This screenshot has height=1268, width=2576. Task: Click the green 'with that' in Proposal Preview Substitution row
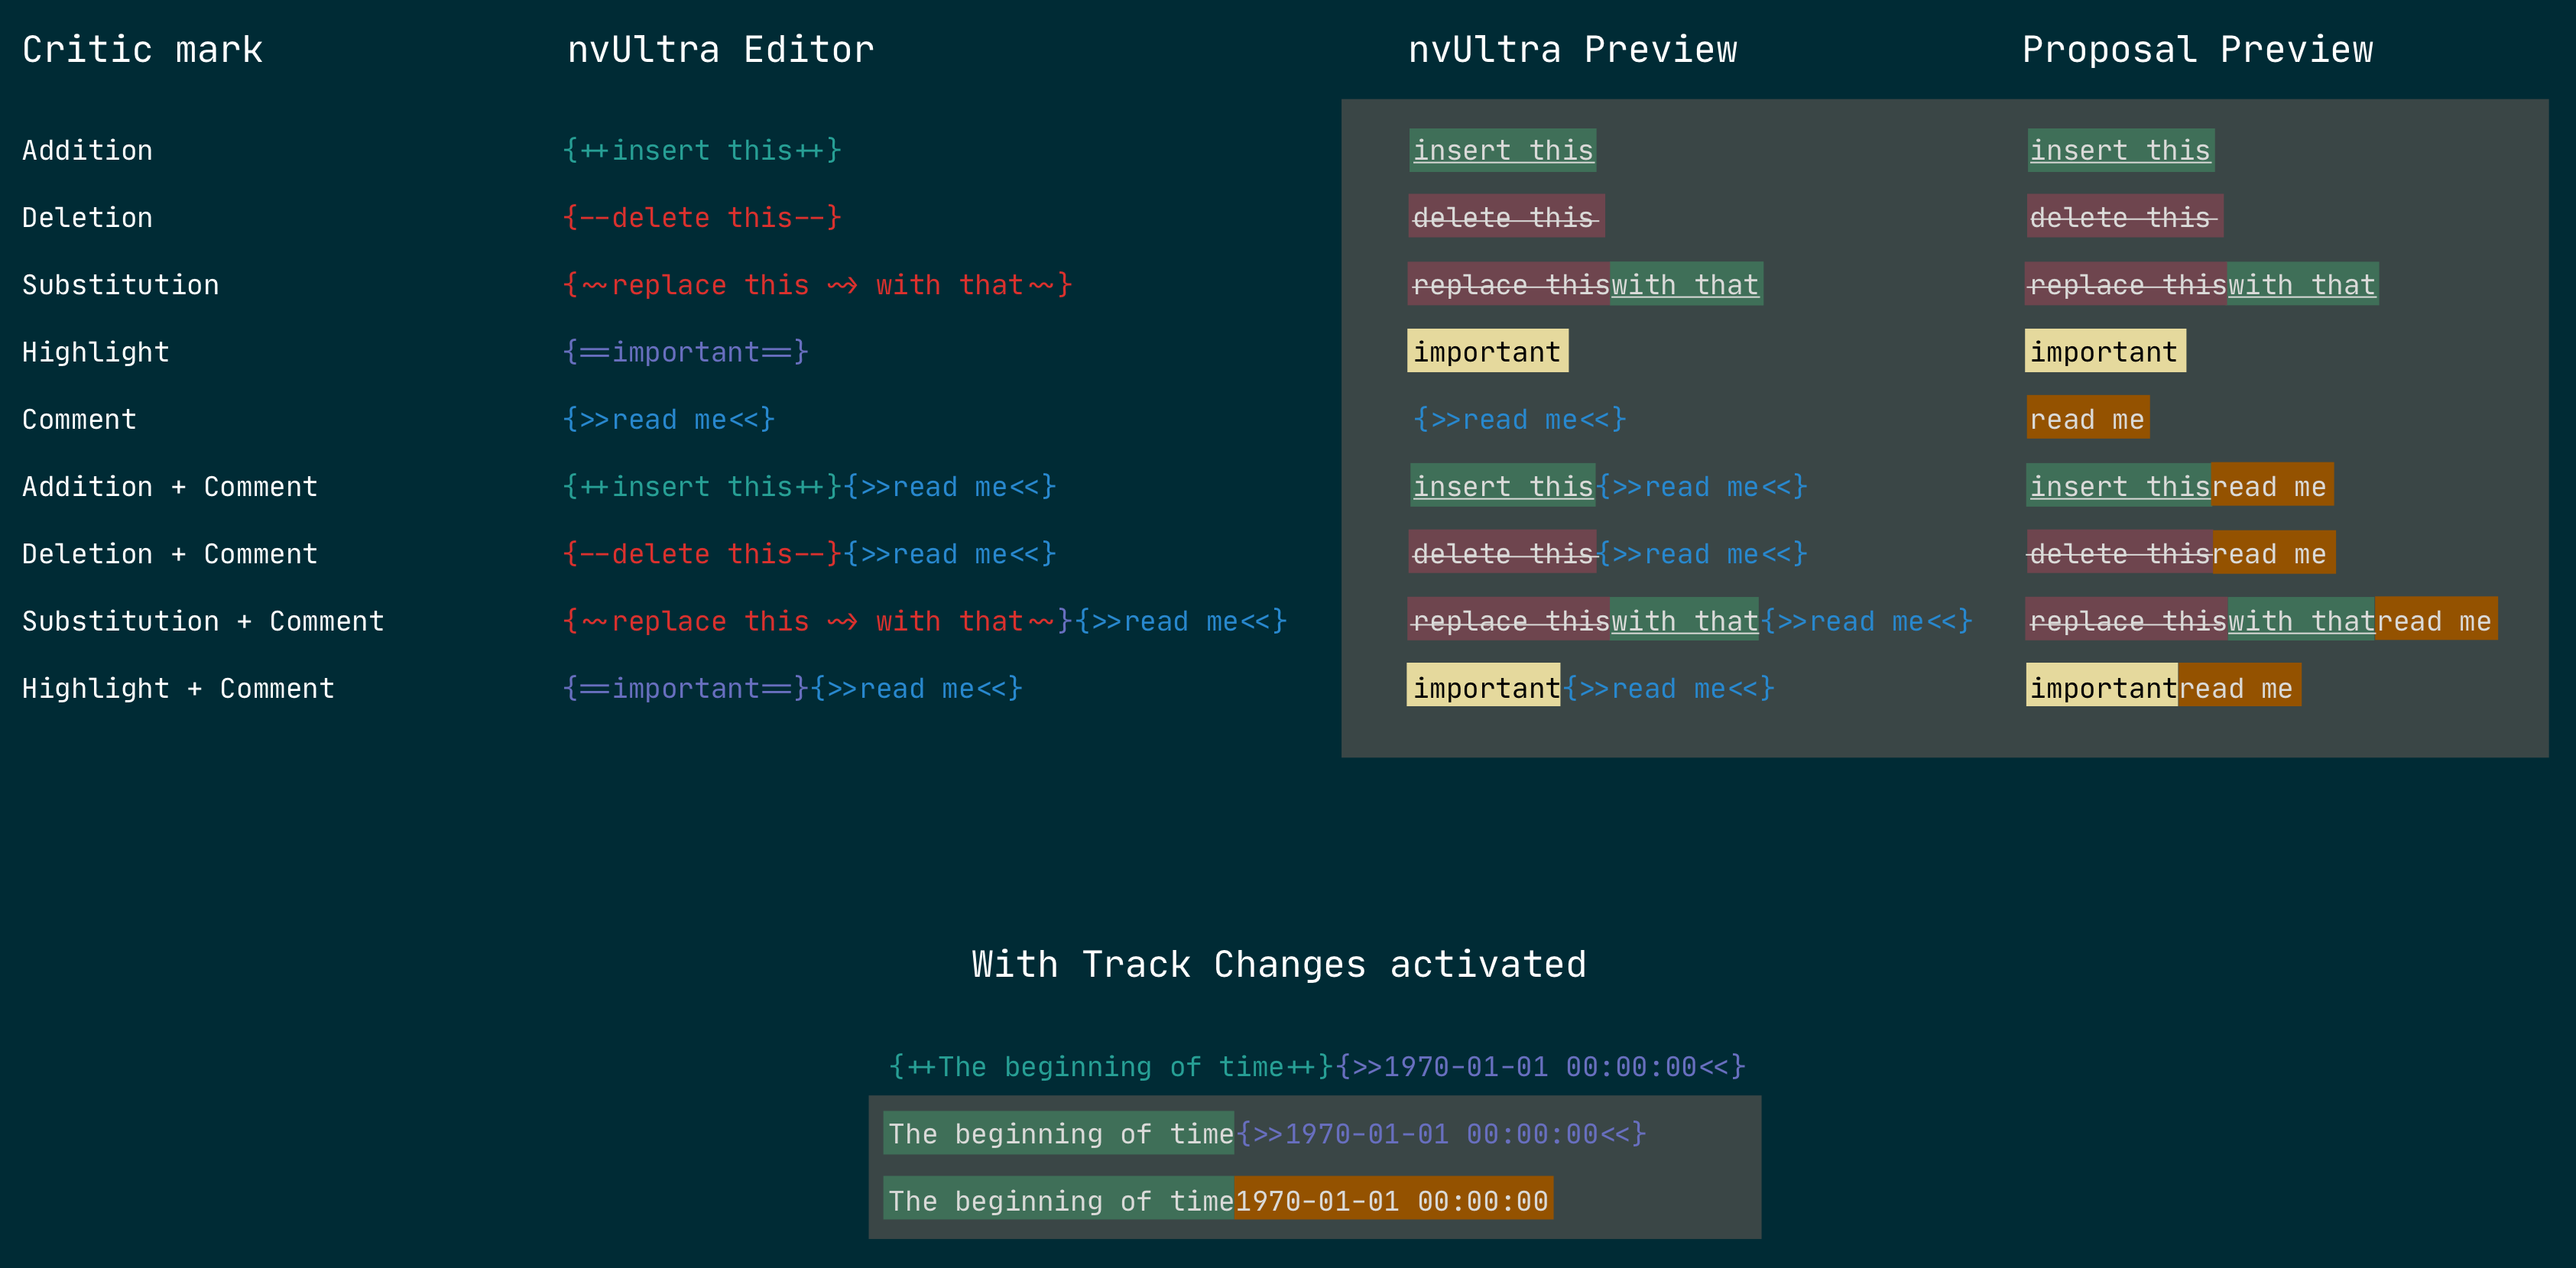pos(2301,285)
